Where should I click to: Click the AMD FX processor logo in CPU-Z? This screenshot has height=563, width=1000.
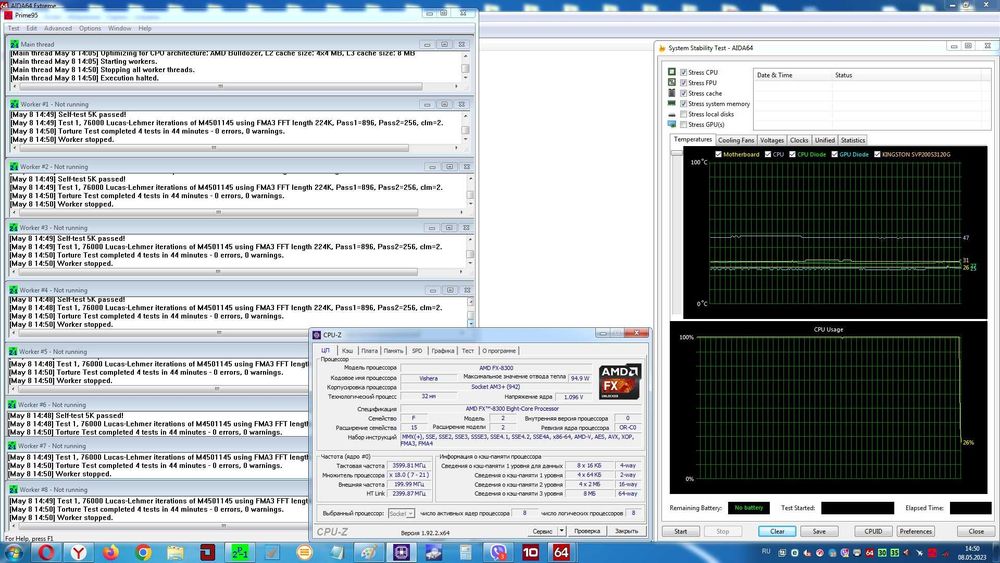(x=620, y=381)
